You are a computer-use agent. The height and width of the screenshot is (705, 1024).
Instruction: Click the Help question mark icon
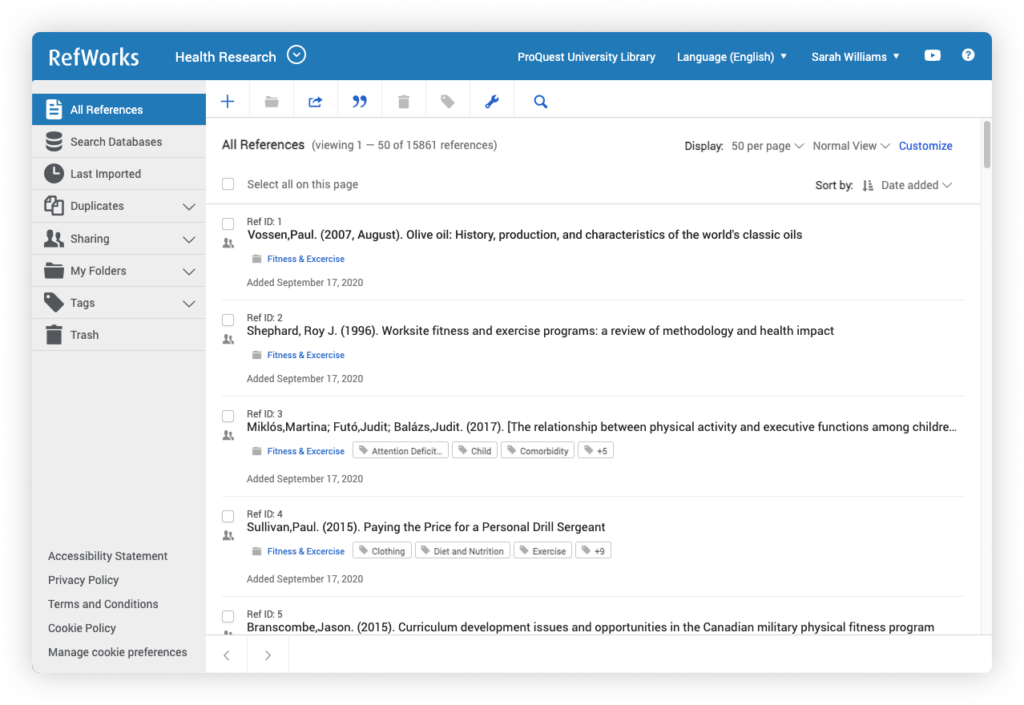click(x=968, y=56)
